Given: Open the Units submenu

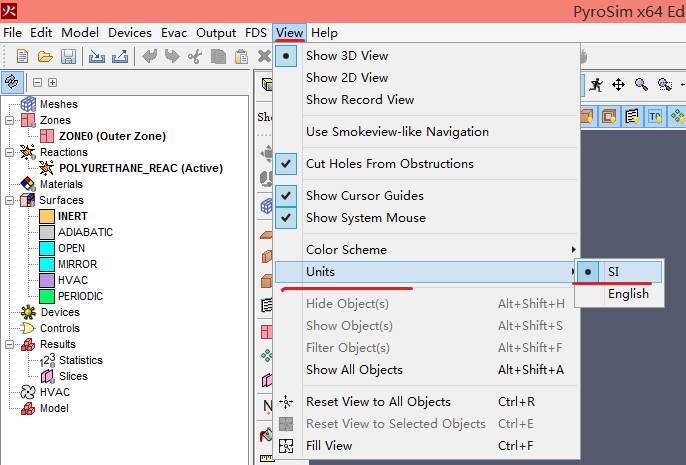Looking at the screenshot, I should [427, 272].
